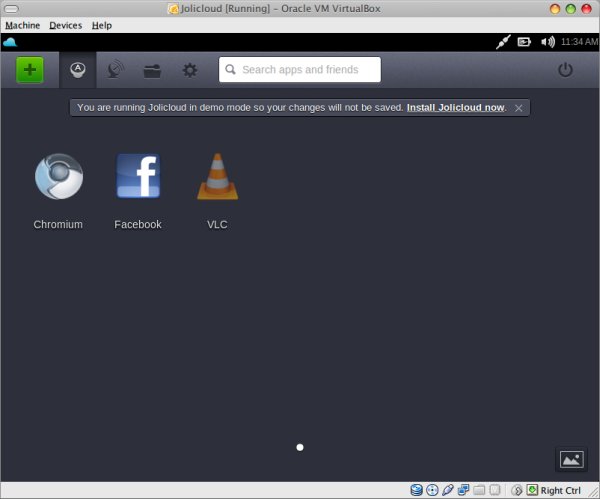This screenshot has height=499, width=600.
Task: Click the green keyboard capture arrow icon
Action: [532, 490]
